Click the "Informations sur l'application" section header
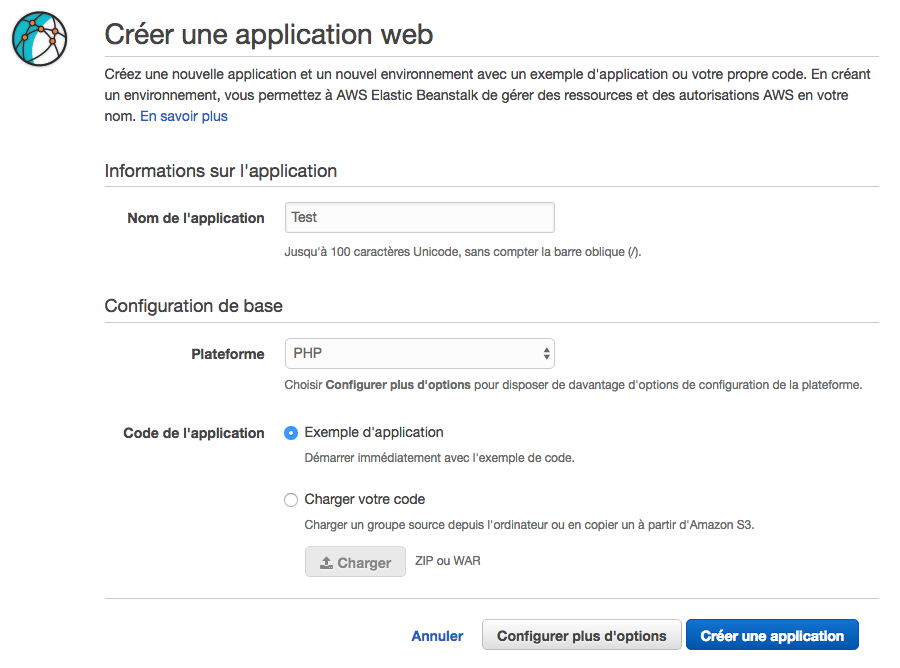This screenshot has height=668, width=900. 220,171
